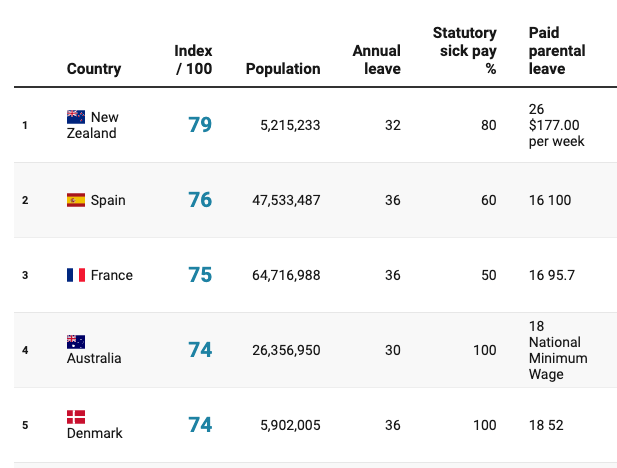This screenshot has height=468, width=617.
Task: Click the Denmark flag icon
Action: coord(76,417)
